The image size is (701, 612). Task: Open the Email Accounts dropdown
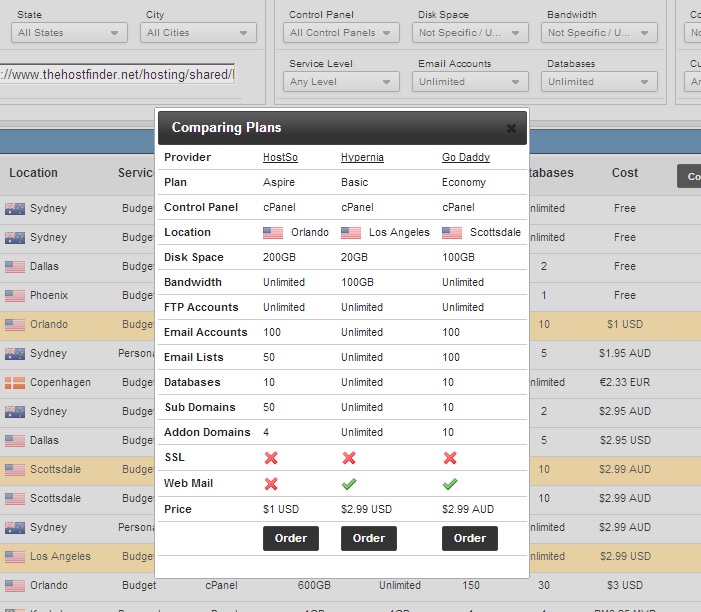point(470,82)
